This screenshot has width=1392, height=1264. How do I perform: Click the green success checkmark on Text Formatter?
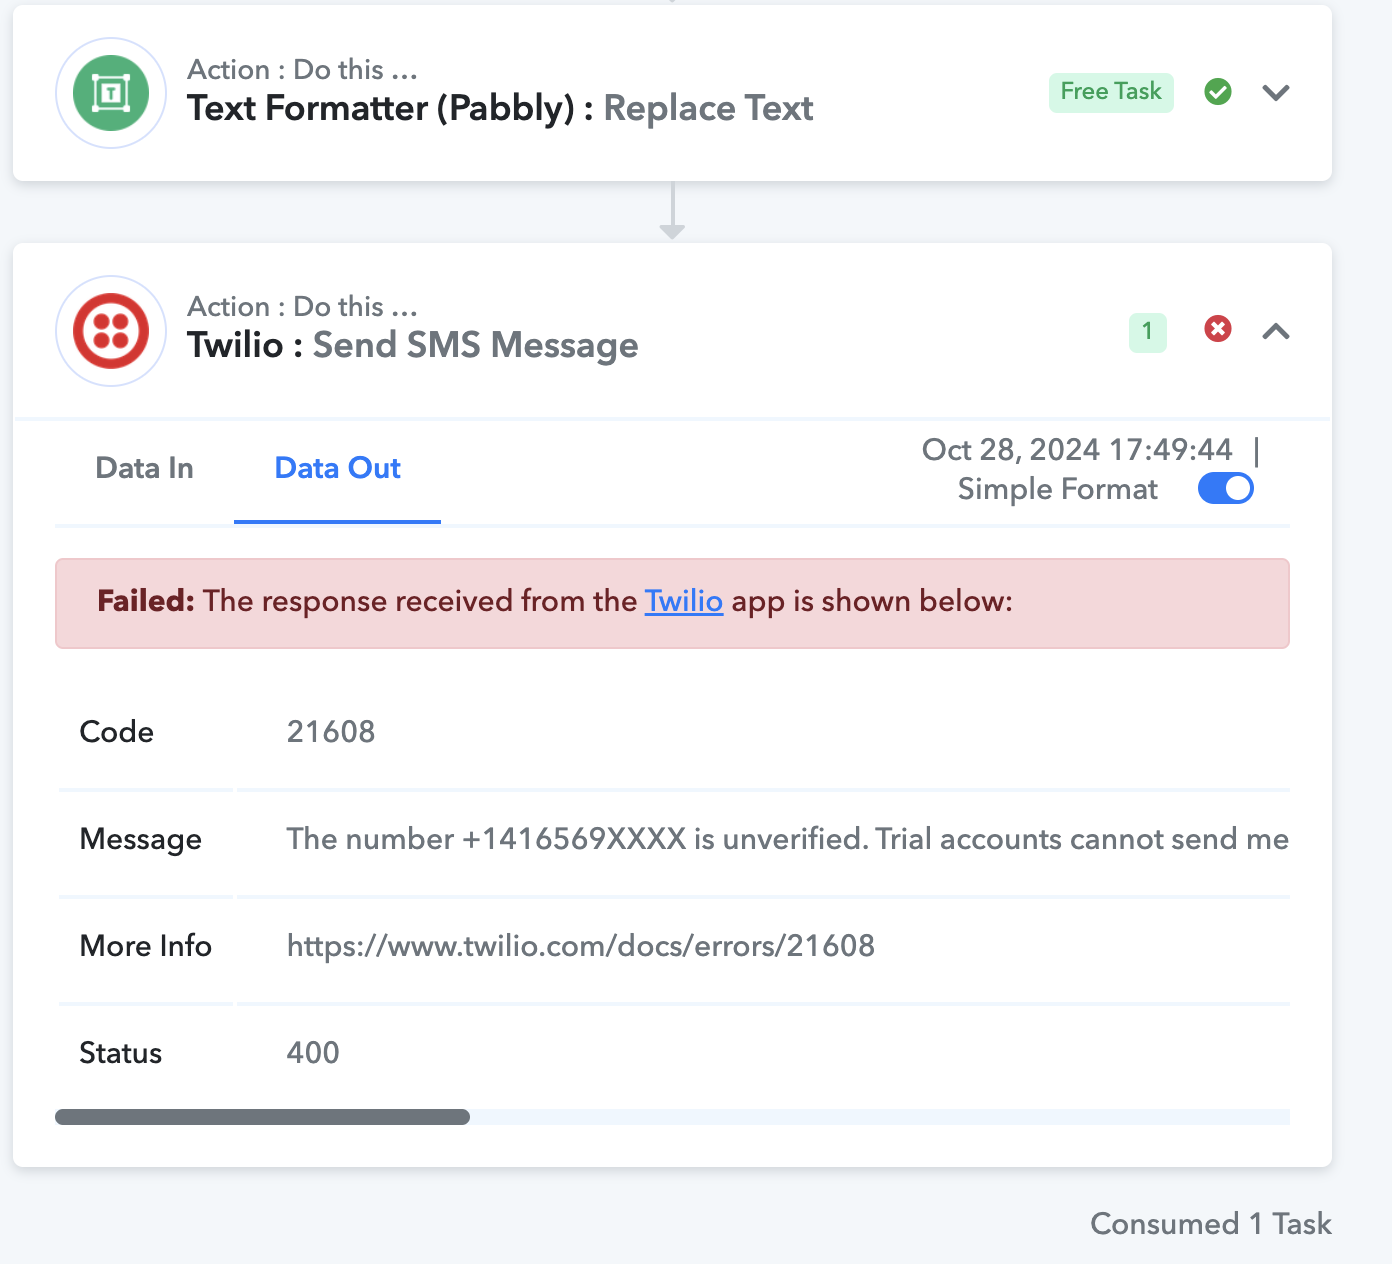point(1218,92)
